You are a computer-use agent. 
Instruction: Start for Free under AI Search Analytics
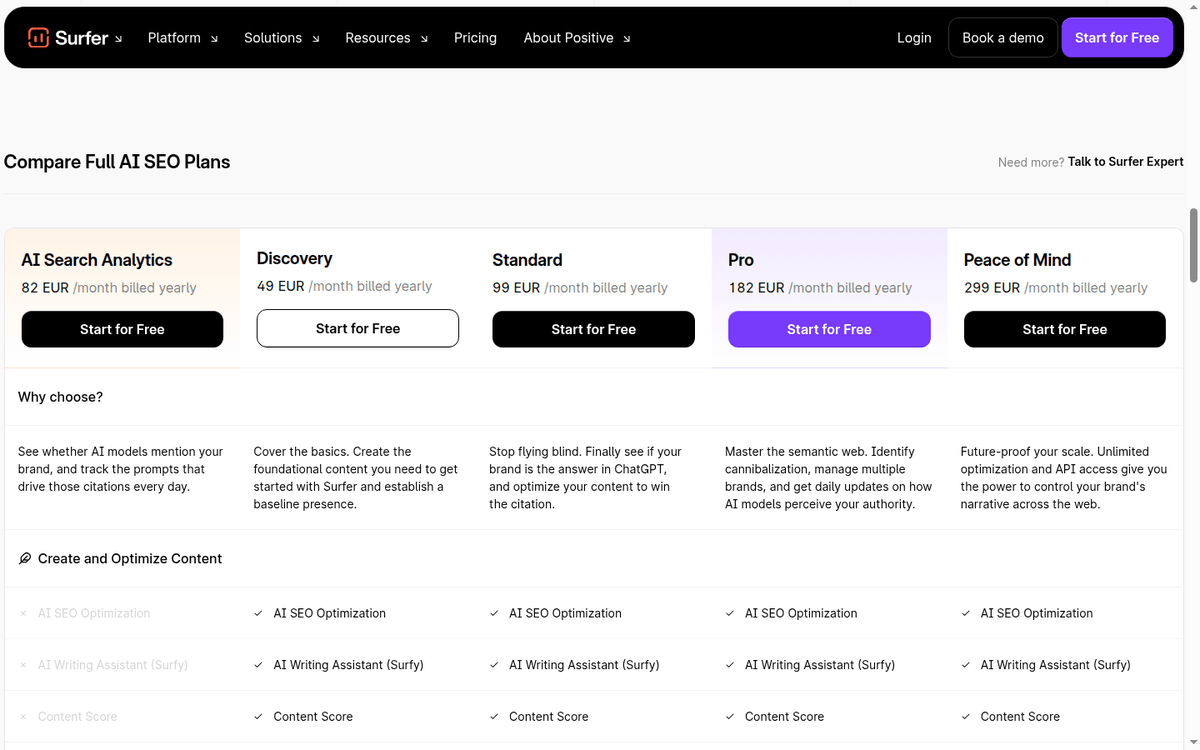pyautogui.click(x=122, y=329)
